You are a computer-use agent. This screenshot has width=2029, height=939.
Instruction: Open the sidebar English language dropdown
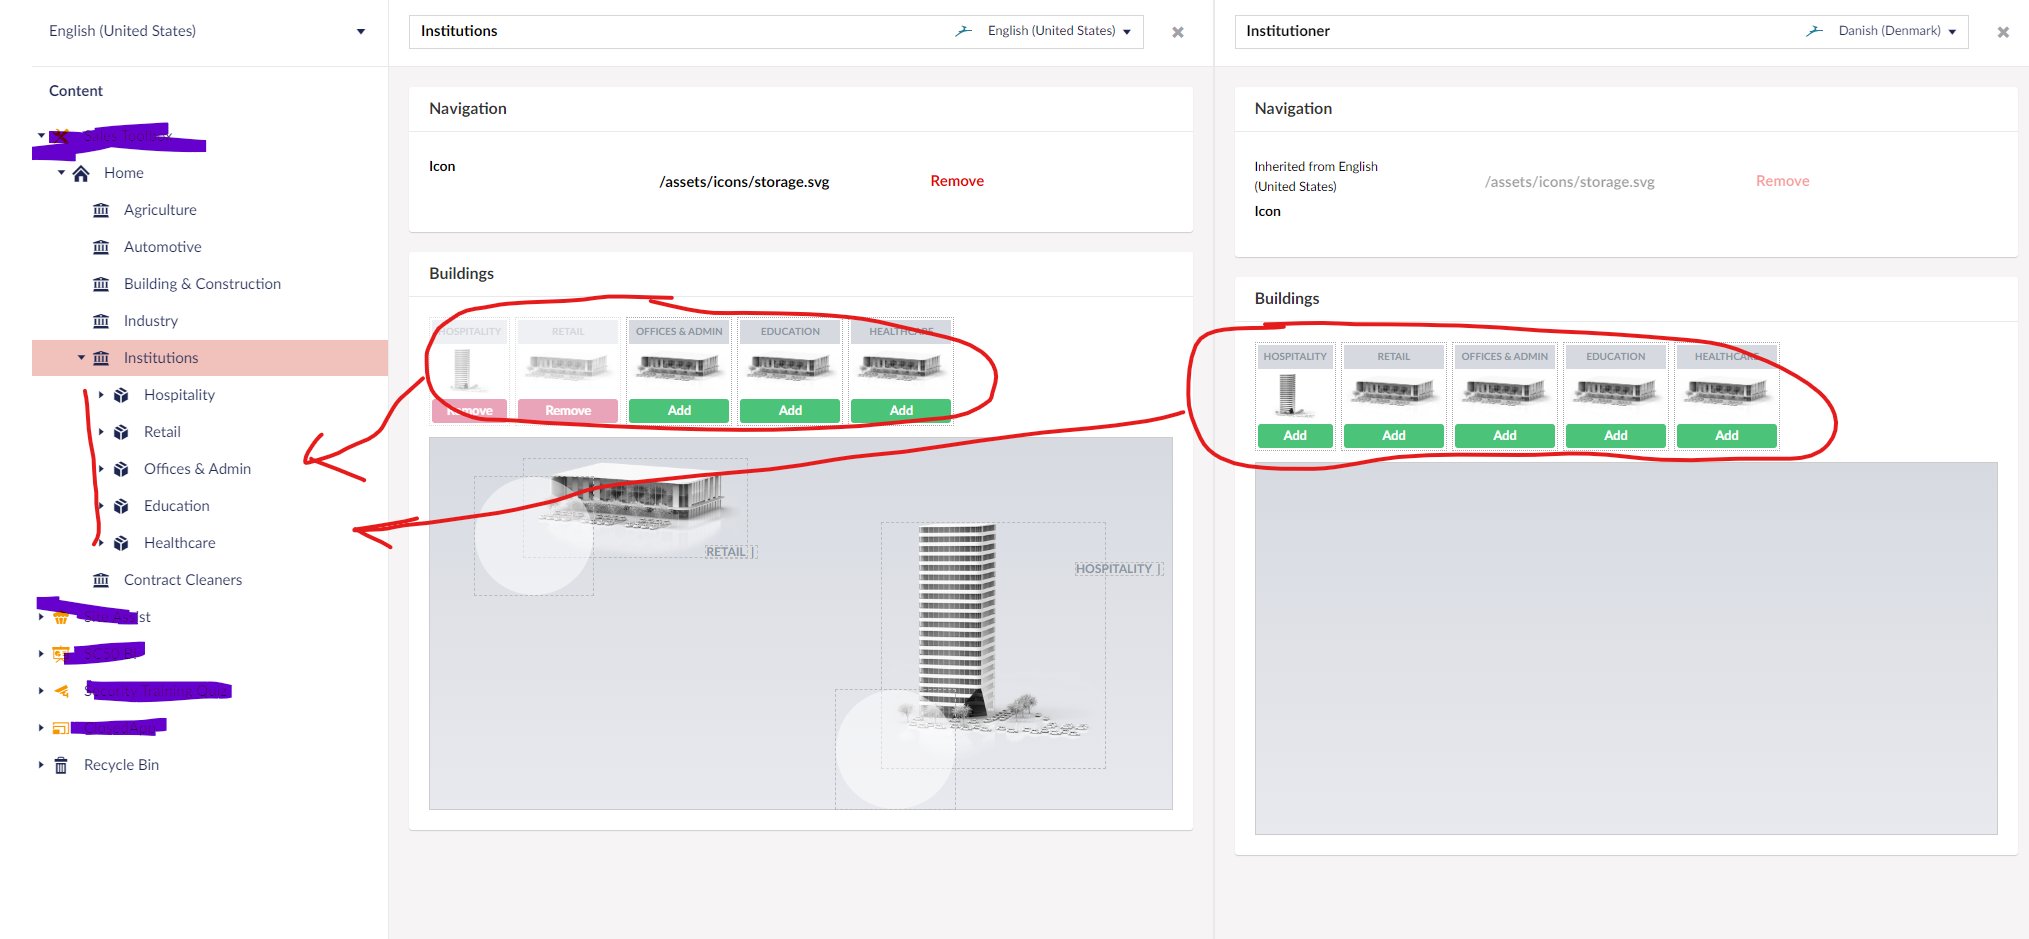(x=206, y=31)
